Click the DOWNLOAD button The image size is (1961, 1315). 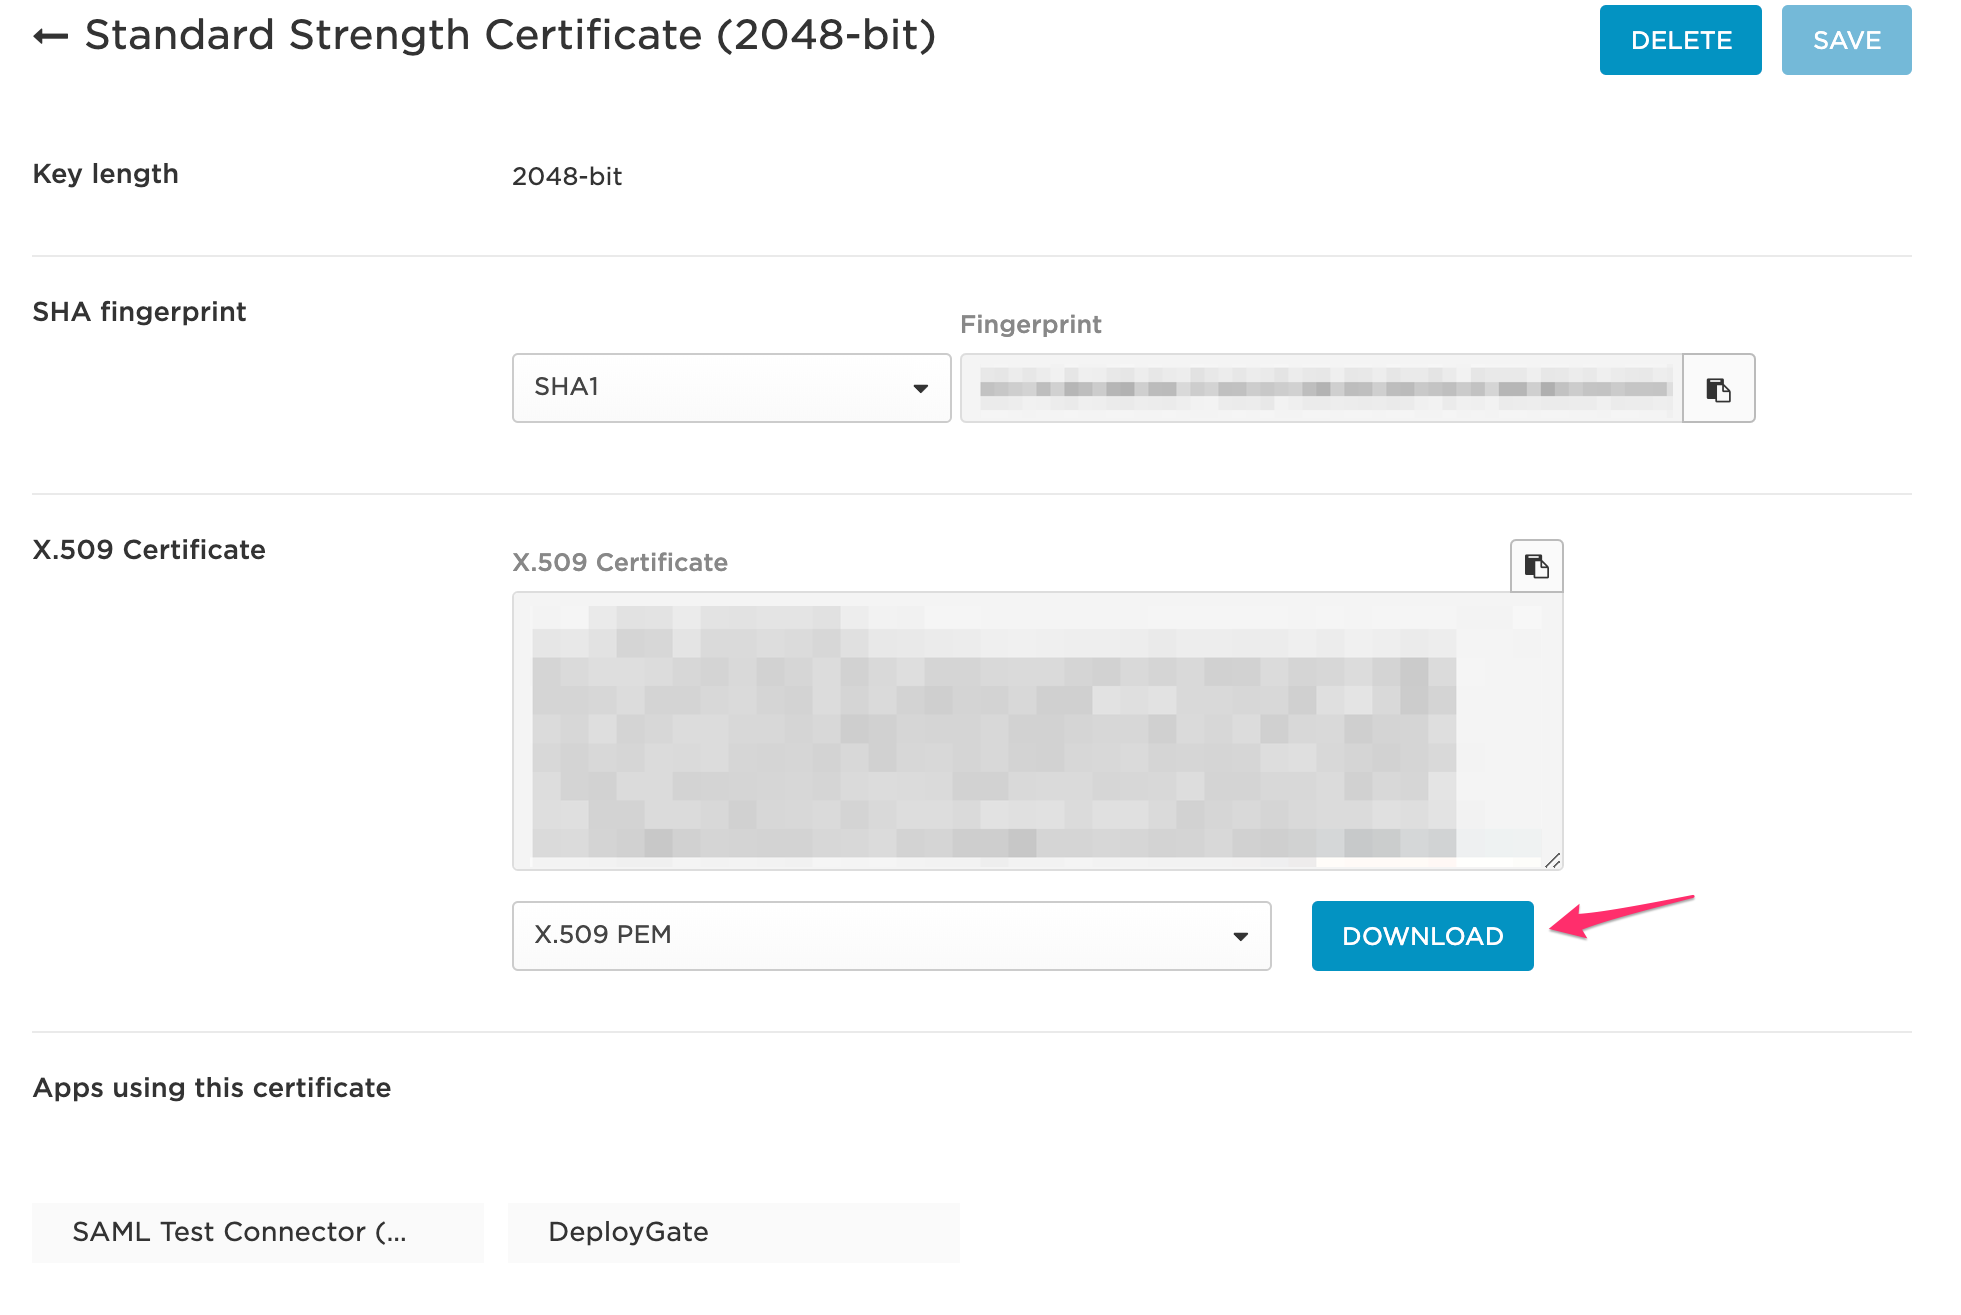1421,936
